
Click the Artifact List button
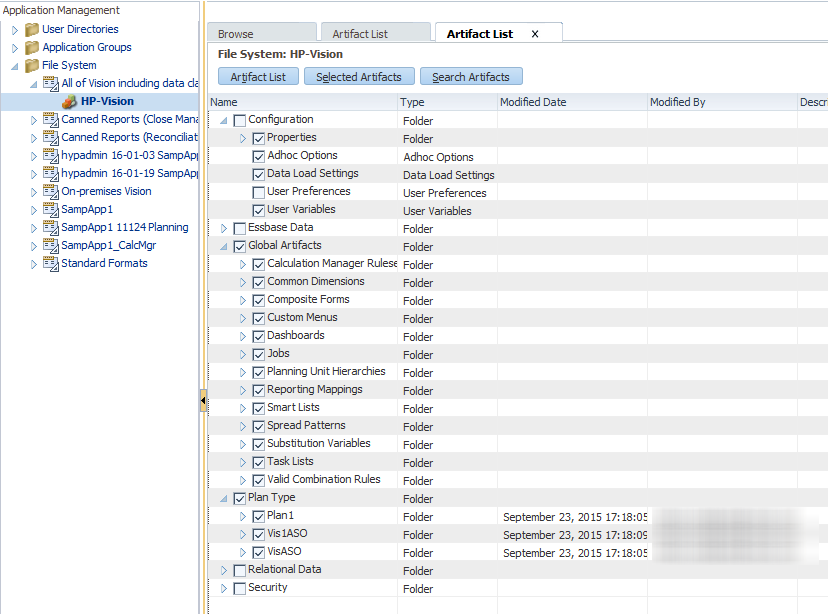click(258, 77)
